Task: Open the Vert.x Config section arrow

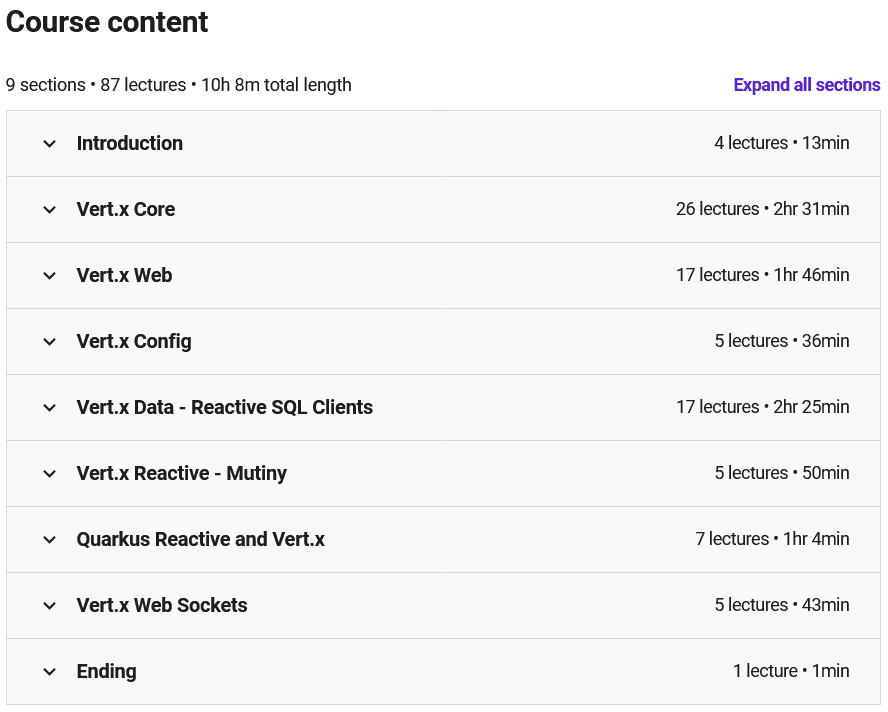Action: 50,342
